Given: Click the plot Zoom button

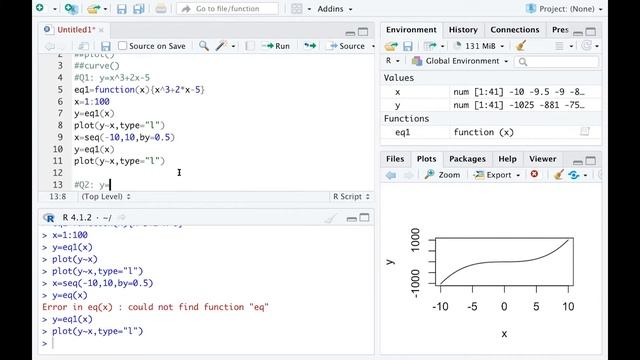Looking at the screenshot, I should point(442,175).
